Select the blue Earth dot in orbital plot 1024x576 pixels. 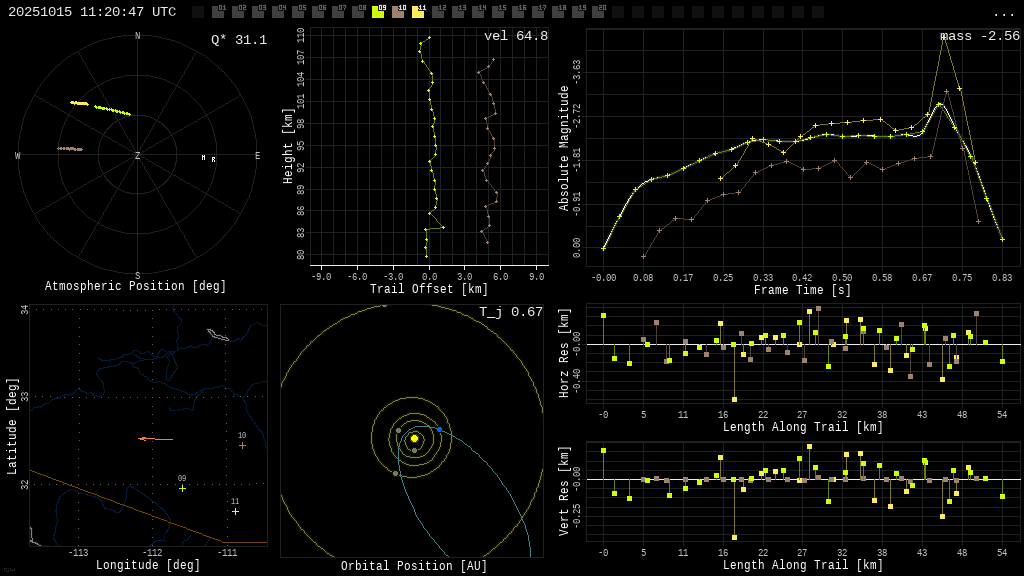(x=439, y=429)
